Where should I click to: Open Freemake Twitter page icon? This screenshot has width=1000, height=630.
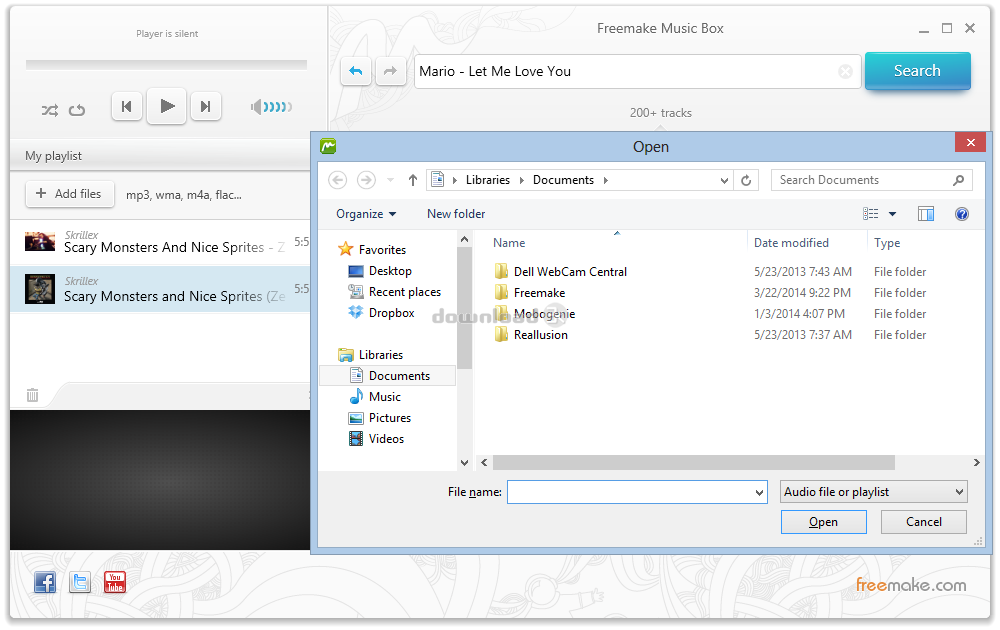pyautogui.click(x=80, y=582)
